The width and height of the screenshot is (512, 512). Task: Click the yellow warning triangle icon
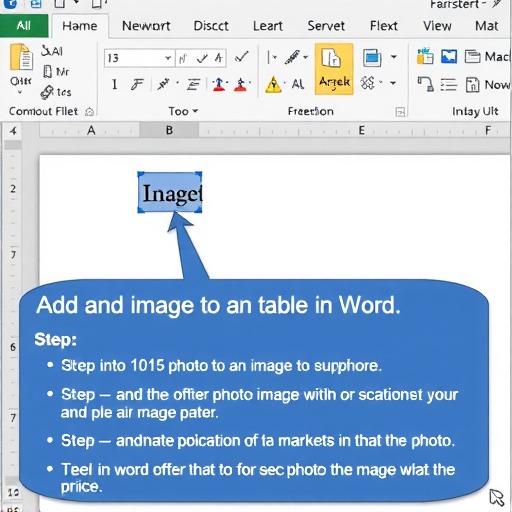(273, 85)
